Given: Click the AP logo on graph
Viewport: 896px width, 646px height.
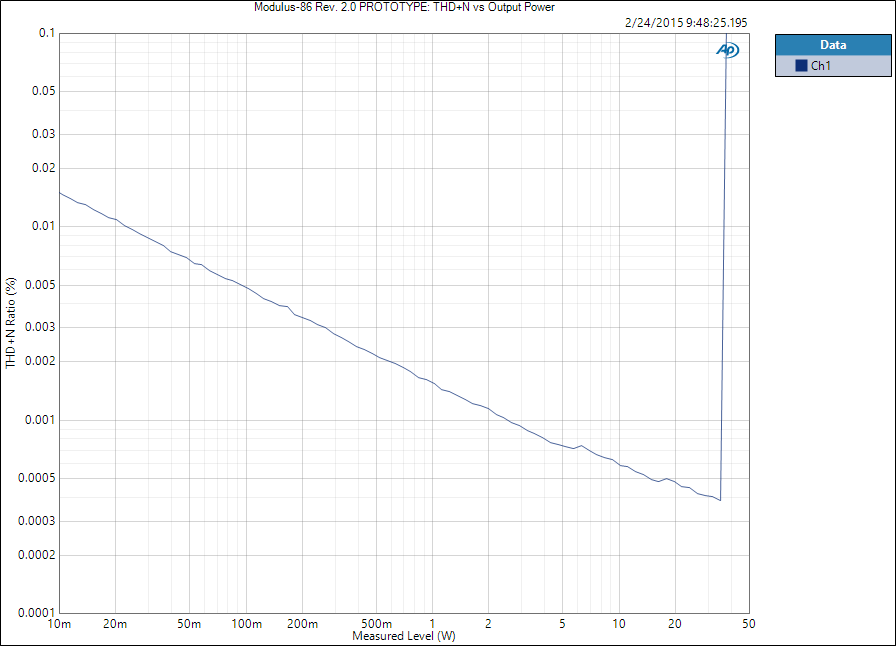Looking at the screenshot, I should pos(727,50).
